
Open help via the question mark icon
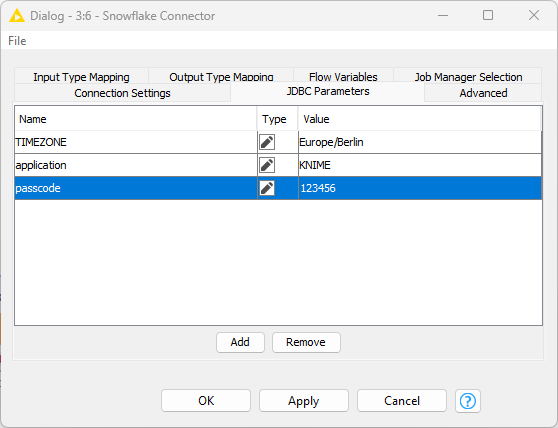(x=468, y=401)
